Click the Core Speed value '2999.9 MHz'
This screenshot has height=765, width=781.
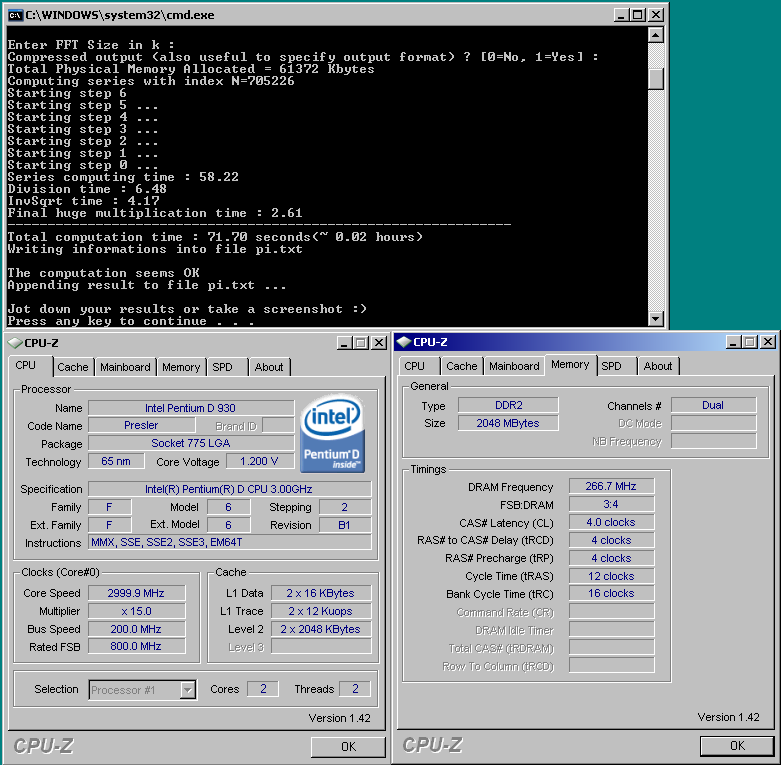(136, 593)
